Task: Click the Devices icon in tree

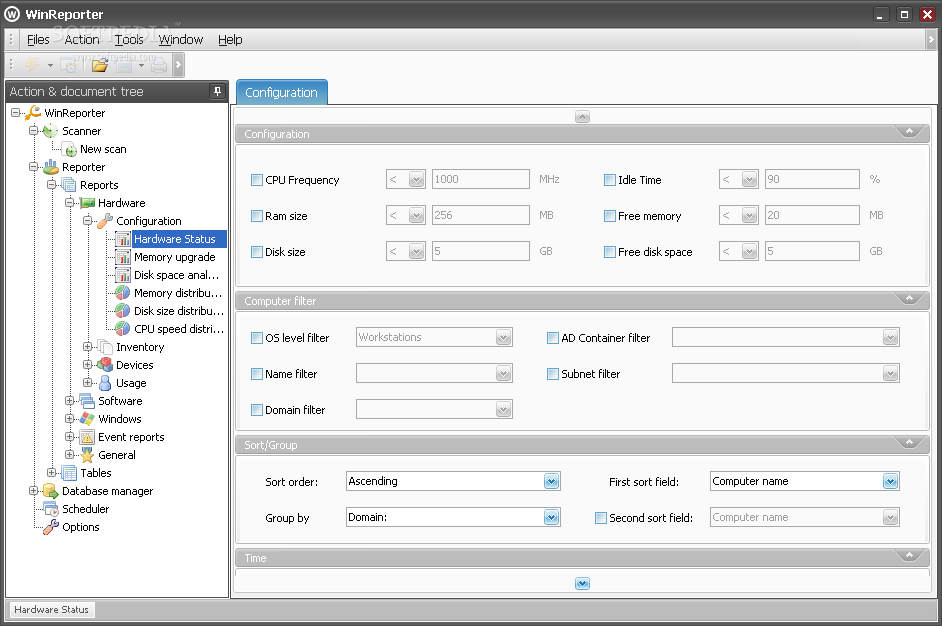Action: coord(105,365)
